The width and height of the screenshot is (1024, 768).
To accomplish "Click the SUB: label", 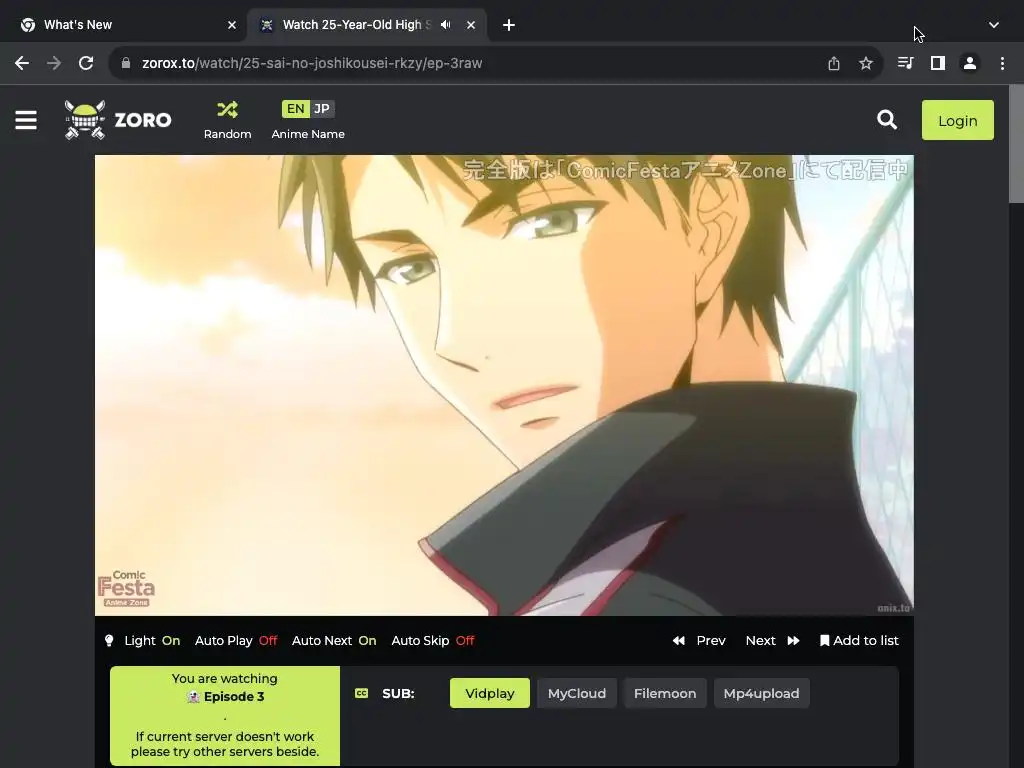I will (x=398, y=694).
